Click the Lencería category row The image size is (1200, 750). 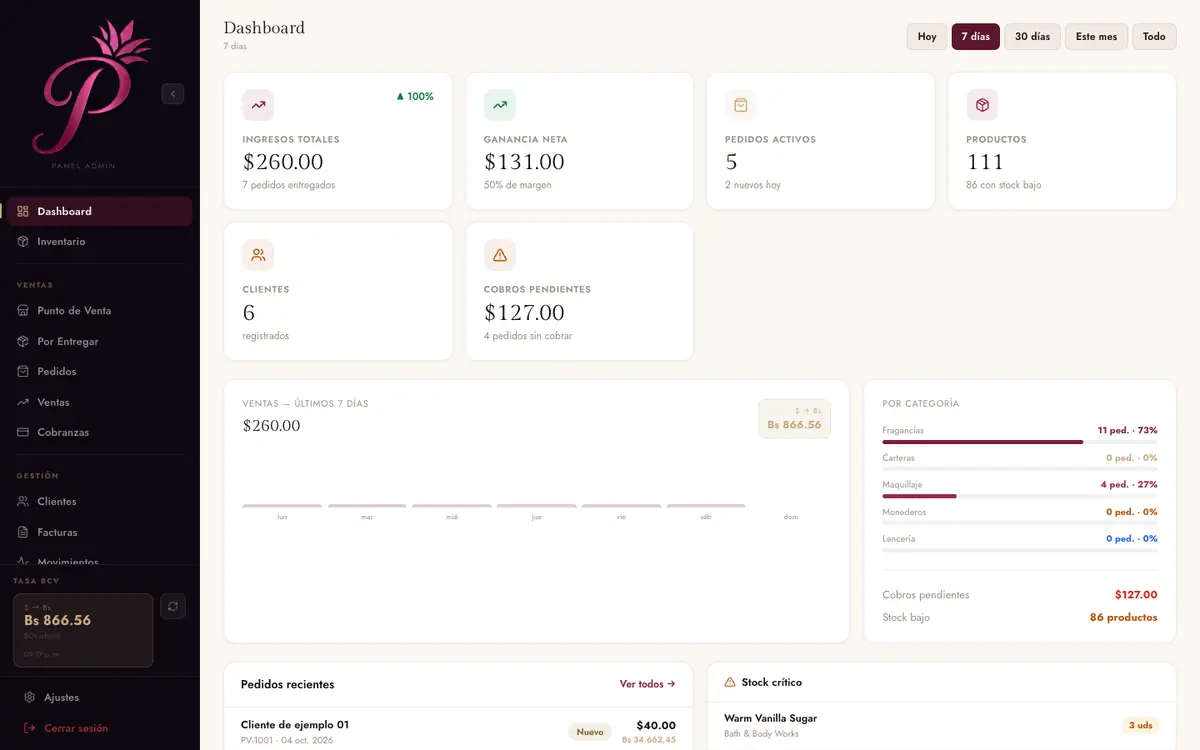pos(1020,542)
